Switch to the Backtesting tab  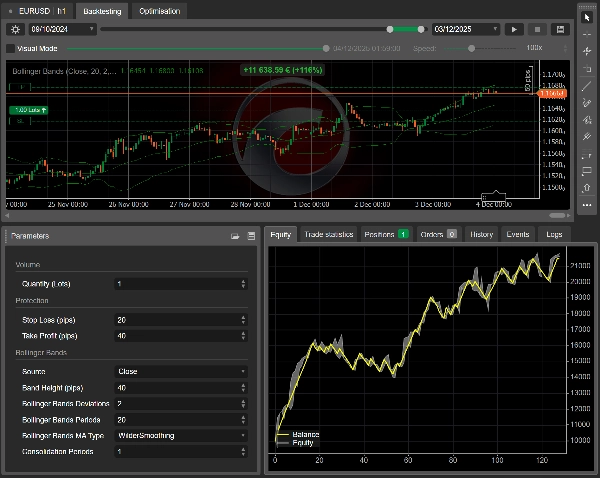point(102,11)
